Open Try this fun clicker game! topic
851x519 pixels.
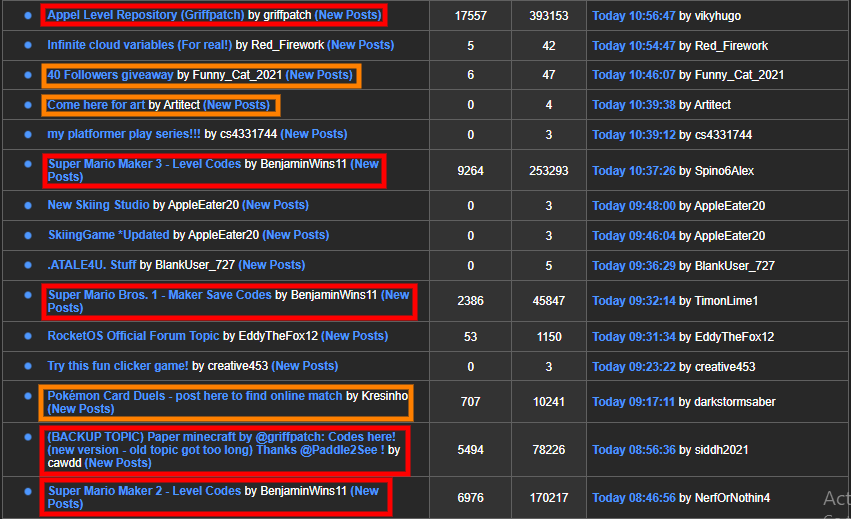(x=118, y=366)
